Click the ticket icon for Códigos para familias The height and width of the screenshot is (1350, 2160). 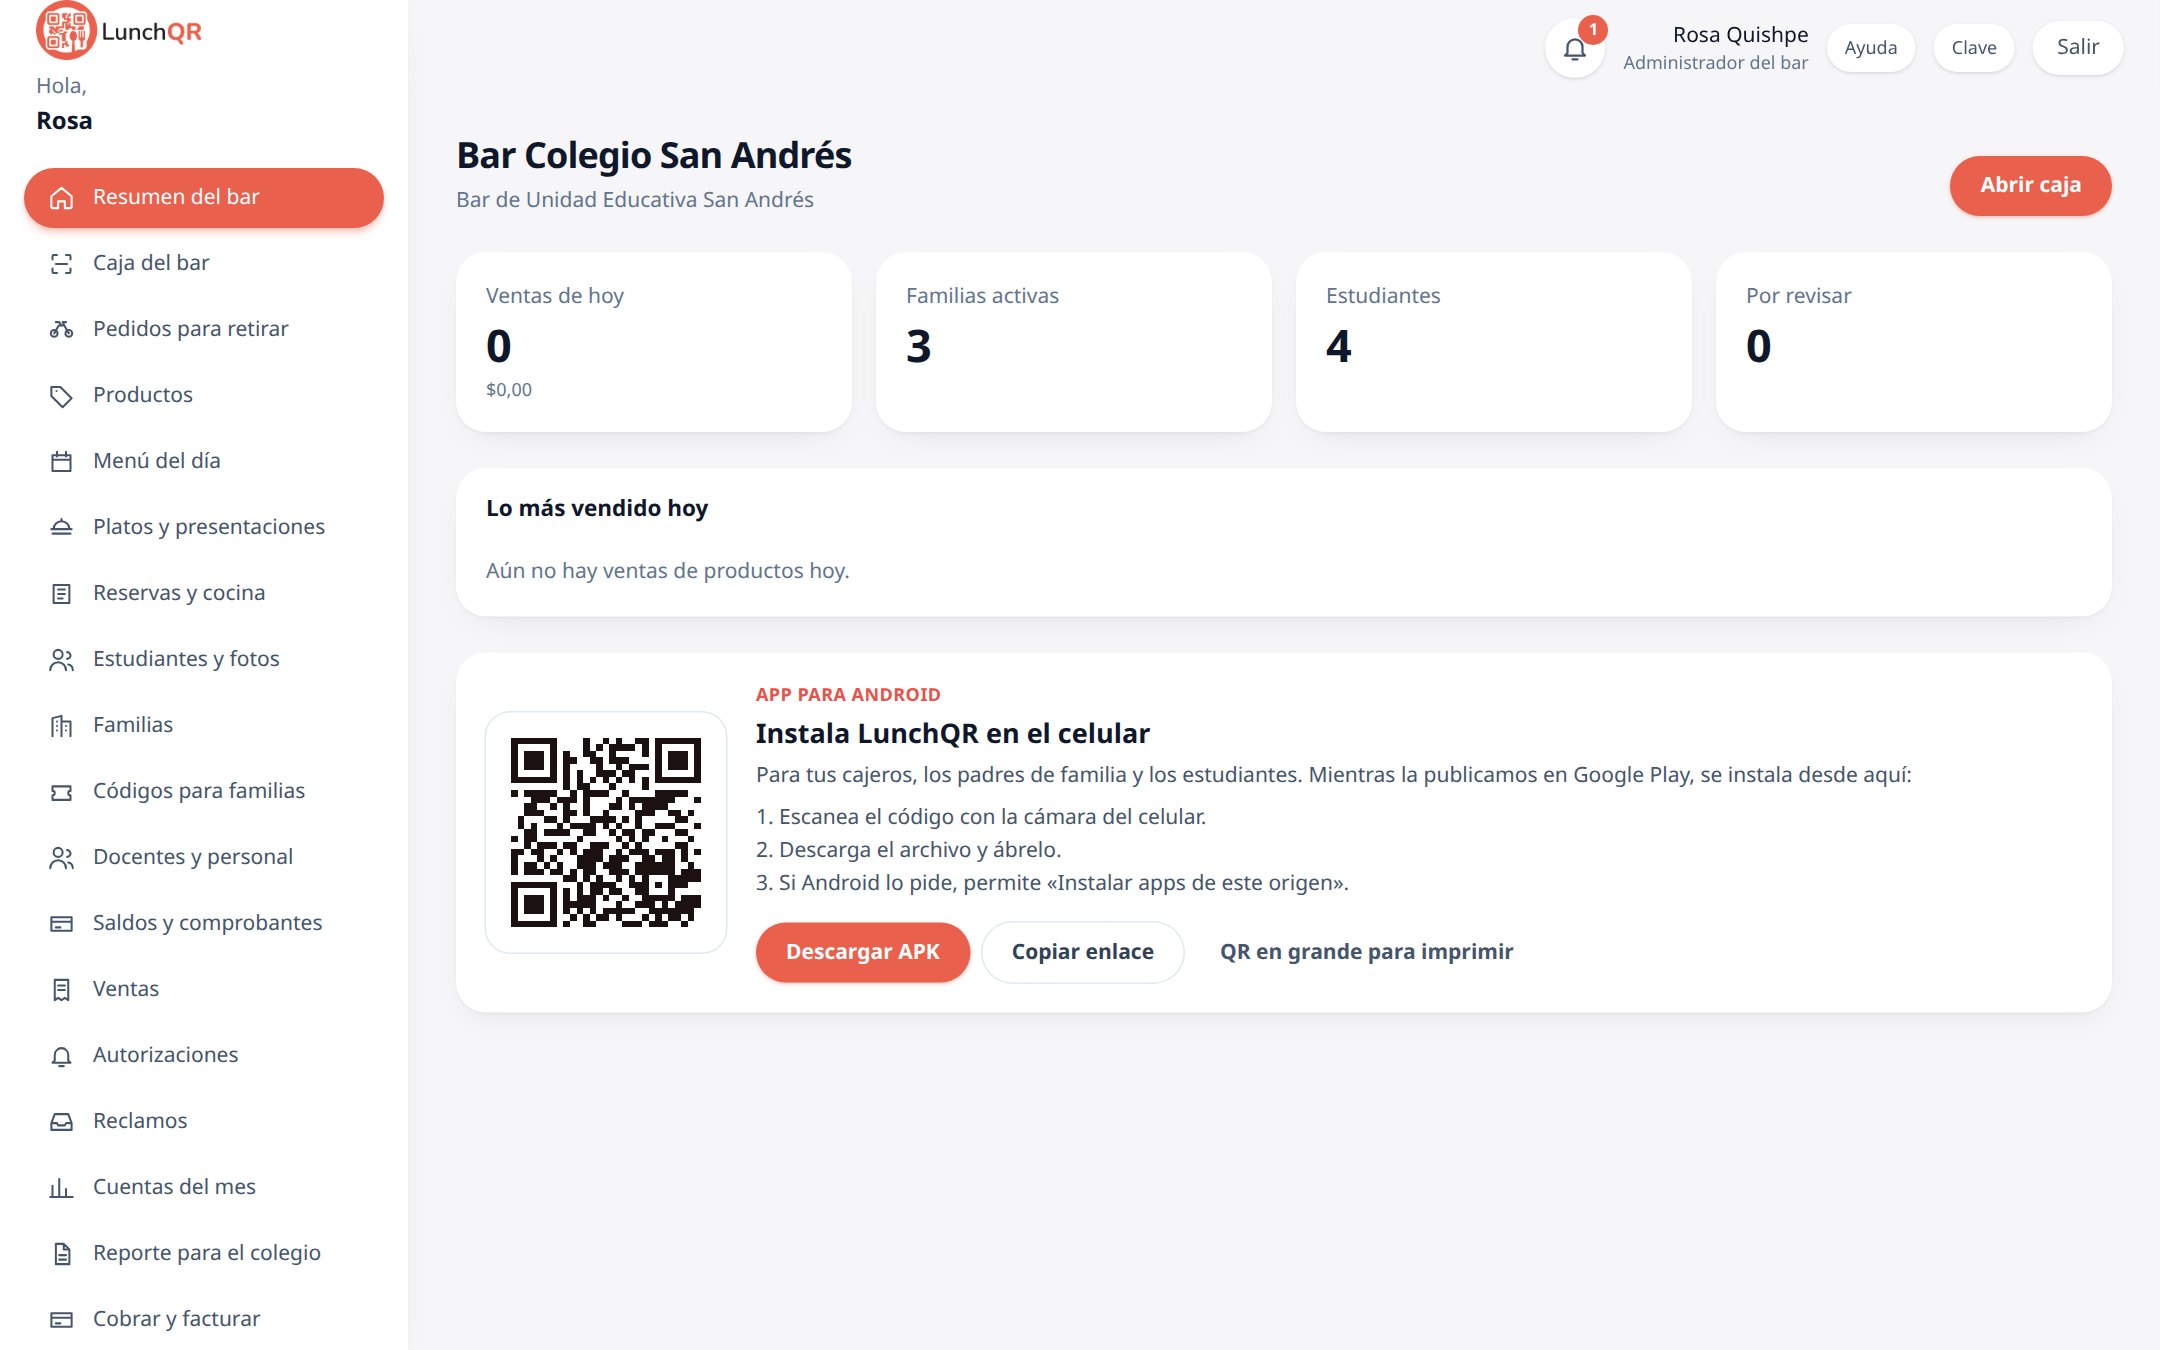click(62, 792)
